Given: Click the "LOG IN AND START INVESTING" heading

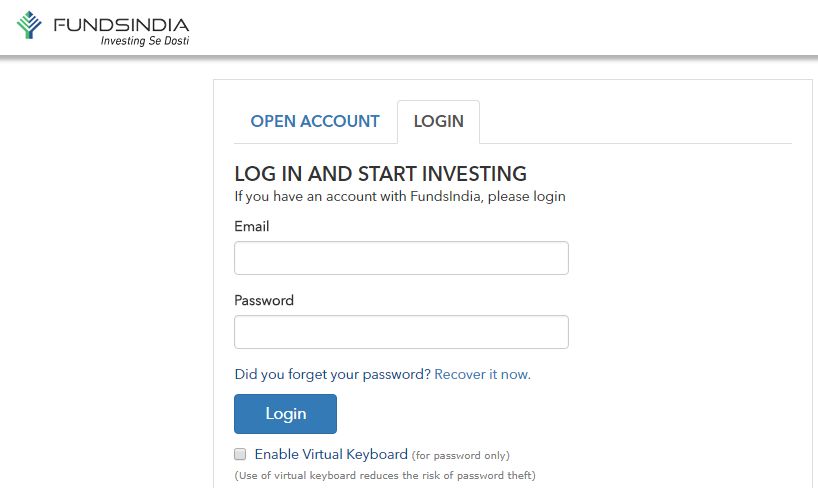Looking at the screenshot, I should point(380,173).
